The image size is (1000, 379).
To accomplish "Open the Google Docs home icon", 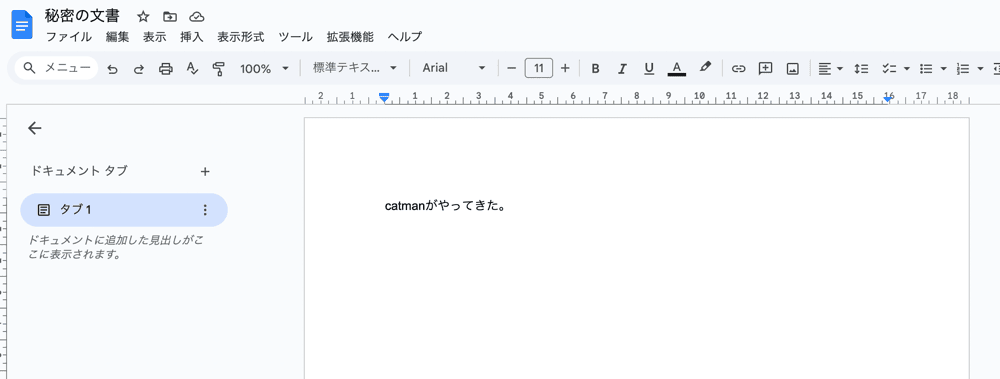I will [22, 26].
